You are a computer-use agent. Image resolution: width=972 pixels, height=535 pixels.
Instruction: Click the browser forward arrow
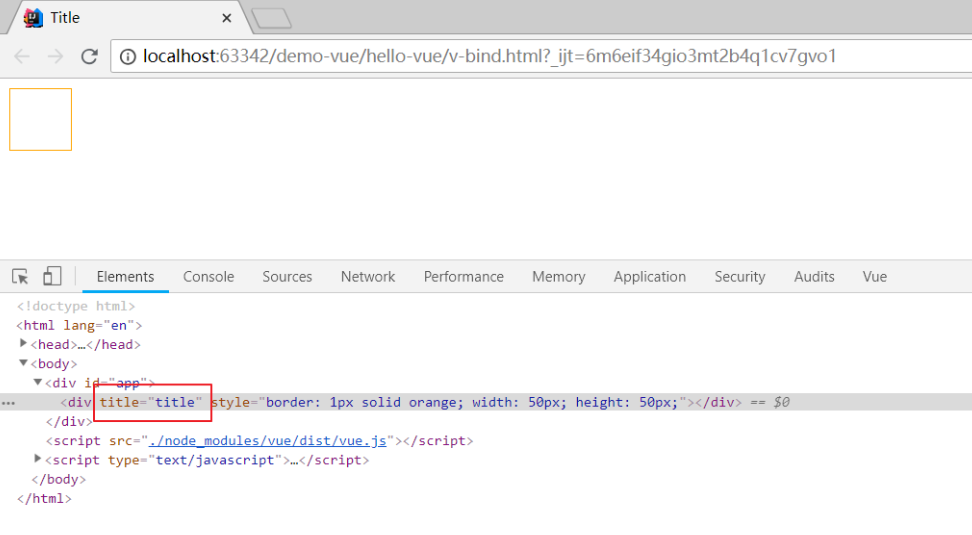[55, 56]
